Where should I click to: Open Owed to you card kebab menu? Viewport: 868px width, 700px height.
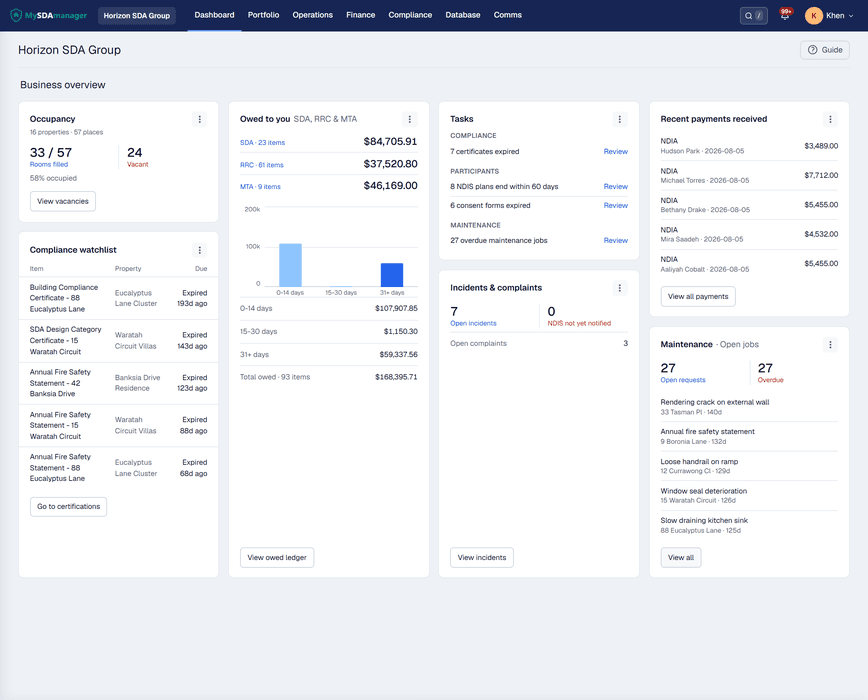410,119
